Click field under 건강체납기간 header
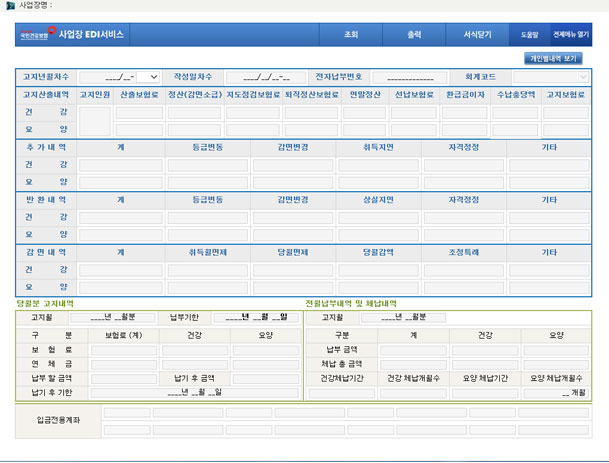This screenshot has height=463, width=609. click(342, 393)
